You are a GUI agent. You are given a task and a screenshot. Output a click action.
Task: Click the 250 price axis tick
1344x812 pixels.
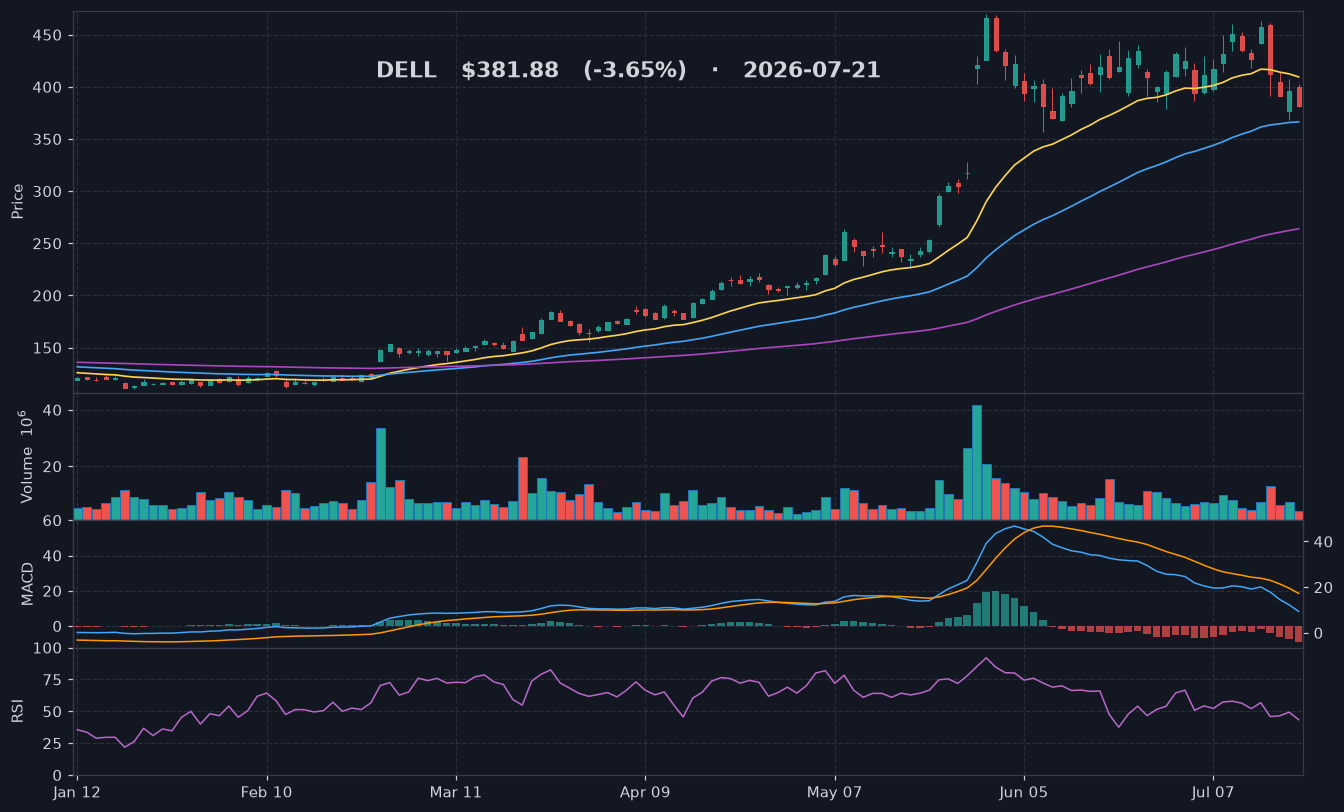pos(49,244)
